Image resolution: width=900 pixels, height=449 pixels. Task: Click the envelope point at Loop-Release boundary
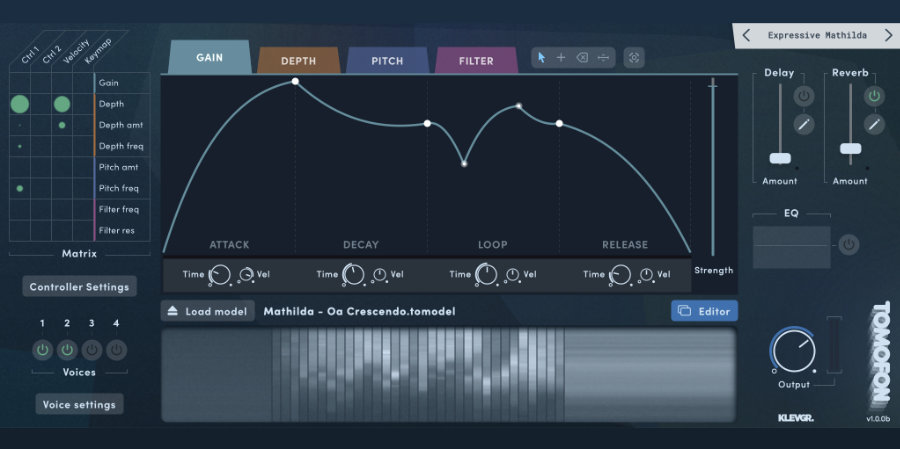coord(559,123)
